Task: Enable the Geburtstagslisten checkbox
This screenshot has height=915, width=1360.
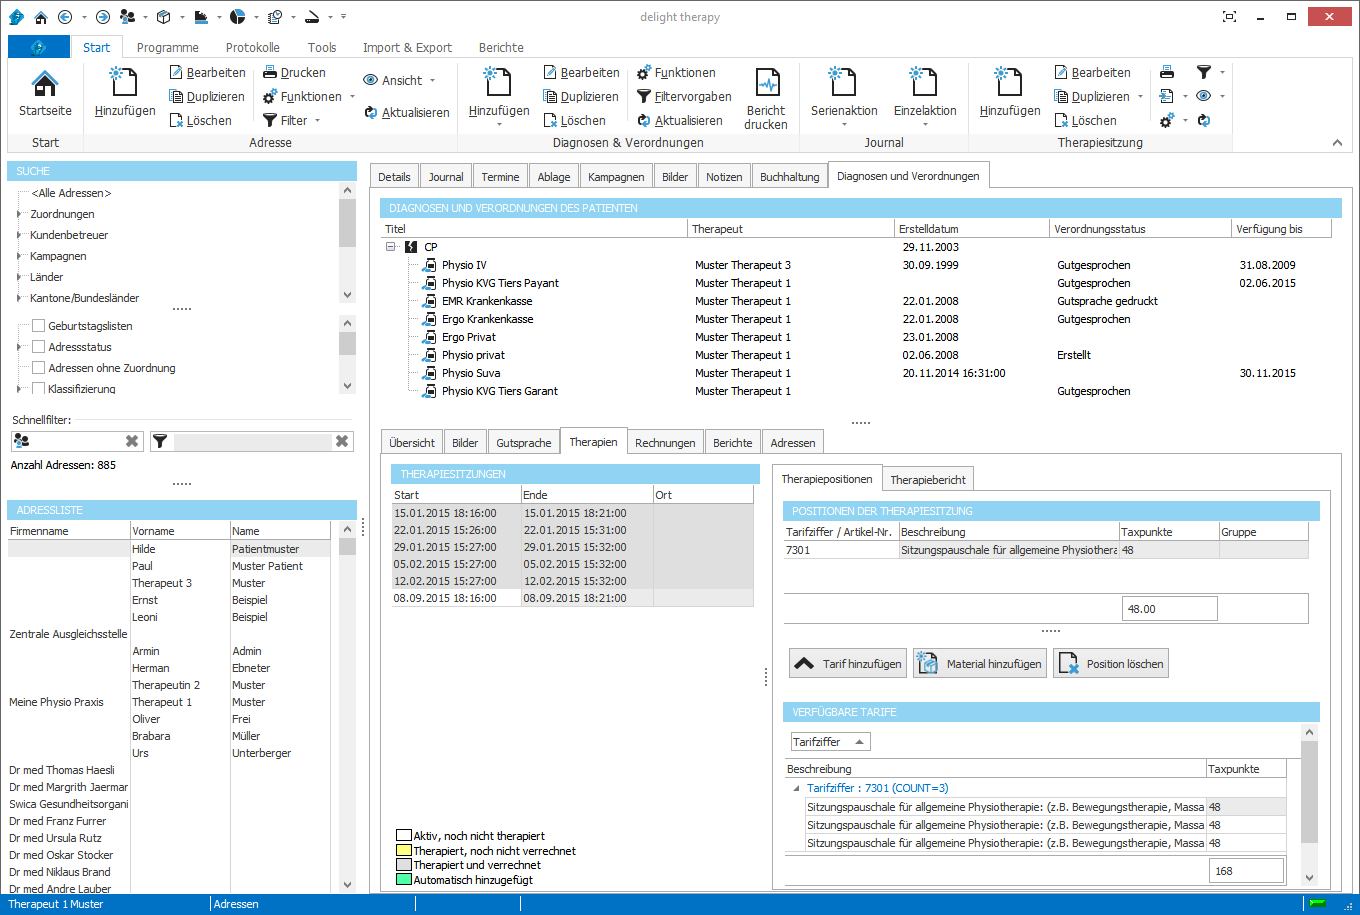Action: coord(39,326)
